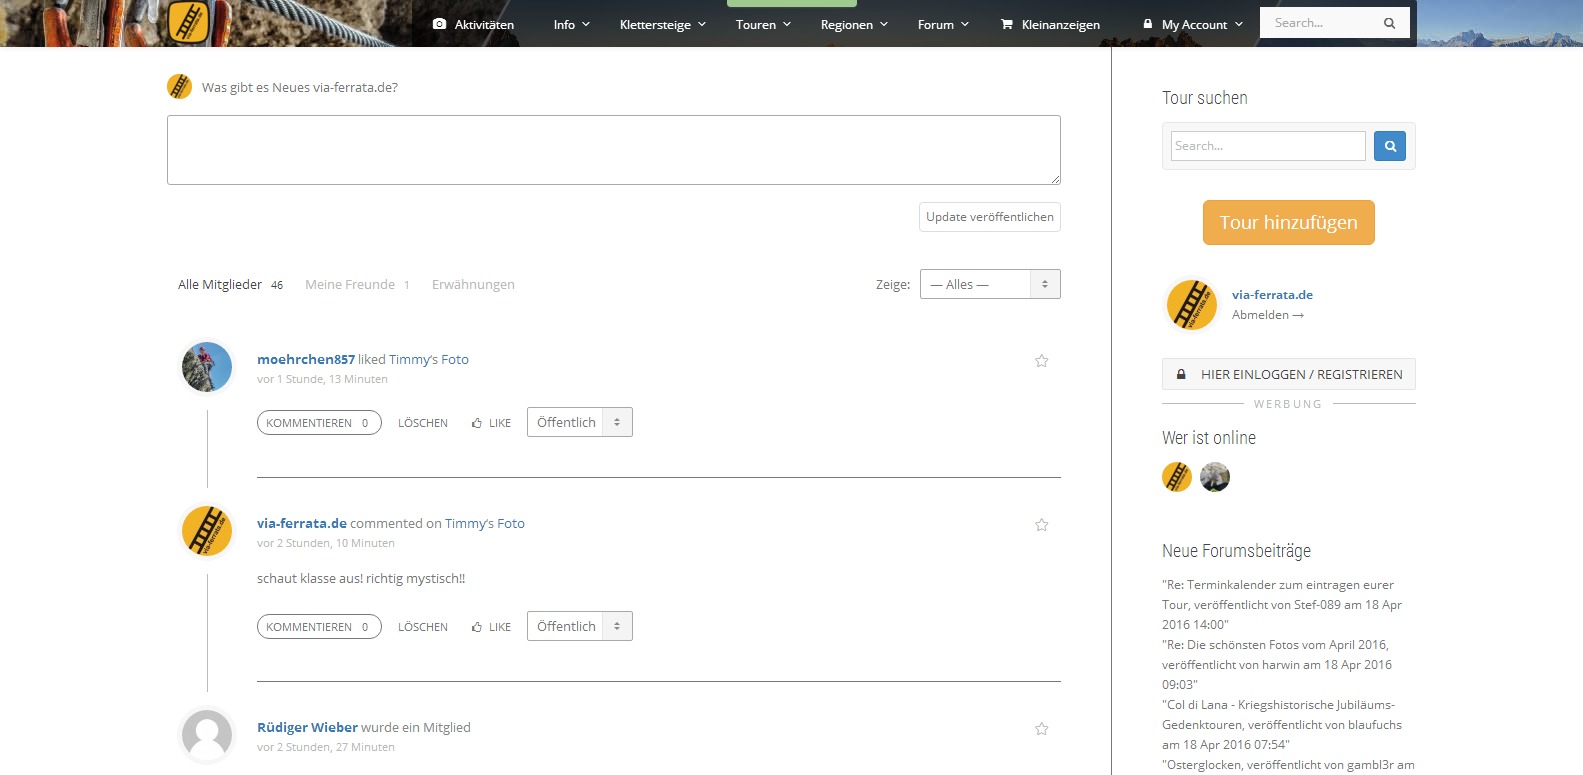Switch to Erwähnungen tab
1583x775 pixels.
tap(473, 285)
